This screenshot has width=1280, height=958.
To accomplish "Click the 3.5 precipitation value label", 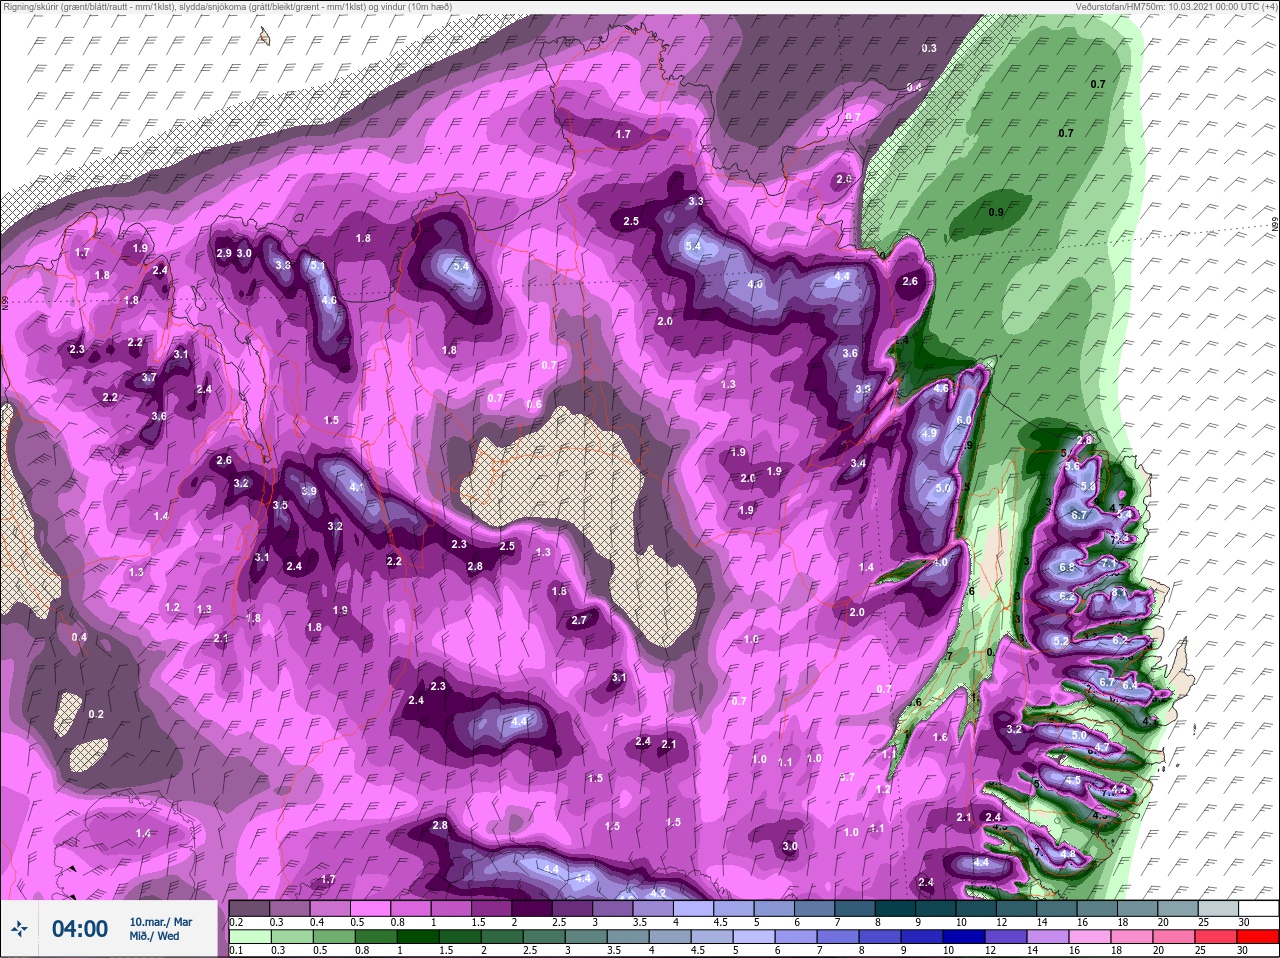I will point(280,506).
